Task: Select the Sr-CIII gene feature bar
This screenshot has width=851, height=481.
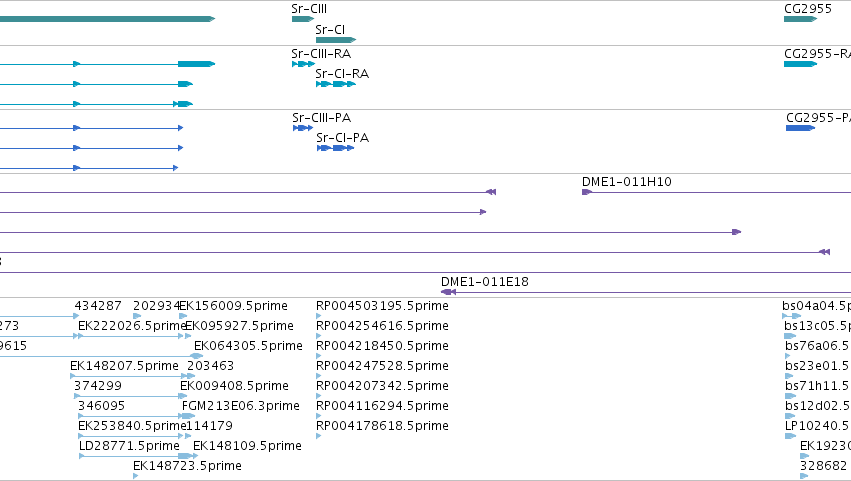Action: pyautogui.click(x=303, y=19)
